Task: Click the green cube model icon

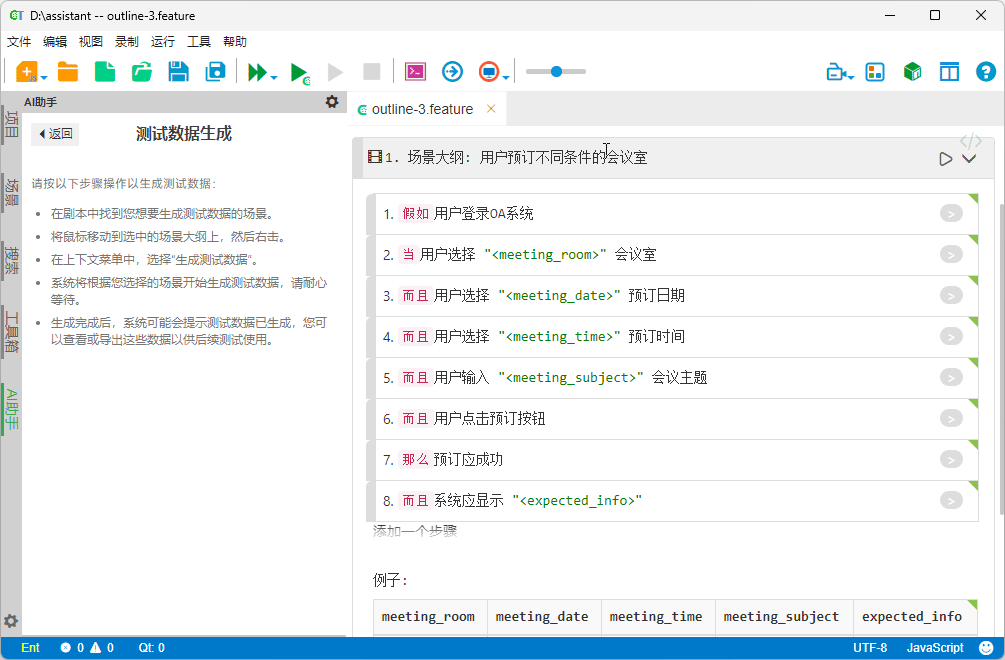Action: pyautogui.click(x=912, y=72)
